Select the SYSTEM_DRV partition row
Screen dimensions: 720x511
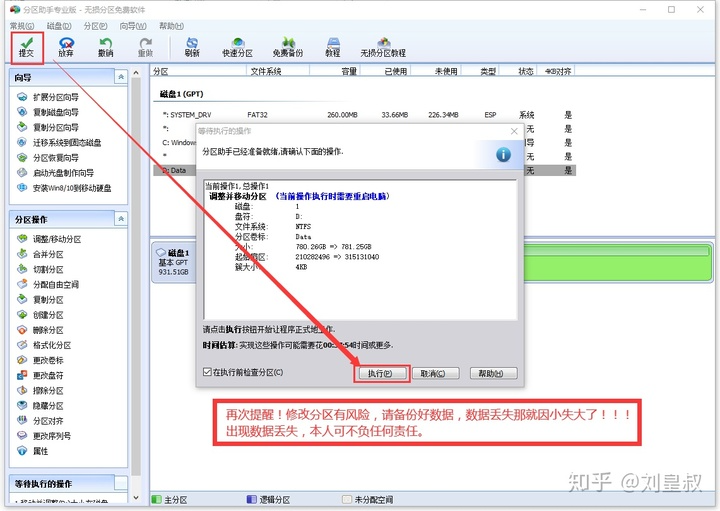click(365, 115)
